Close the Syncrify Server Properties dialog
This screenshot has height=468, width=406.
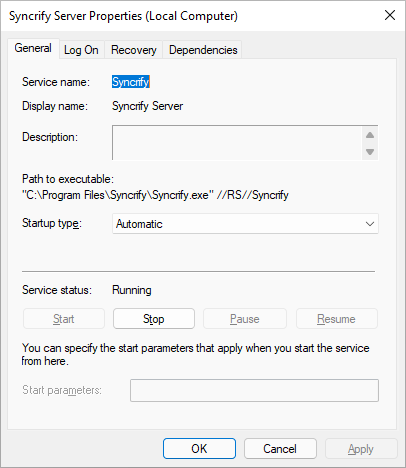click(x=390, y=15)
